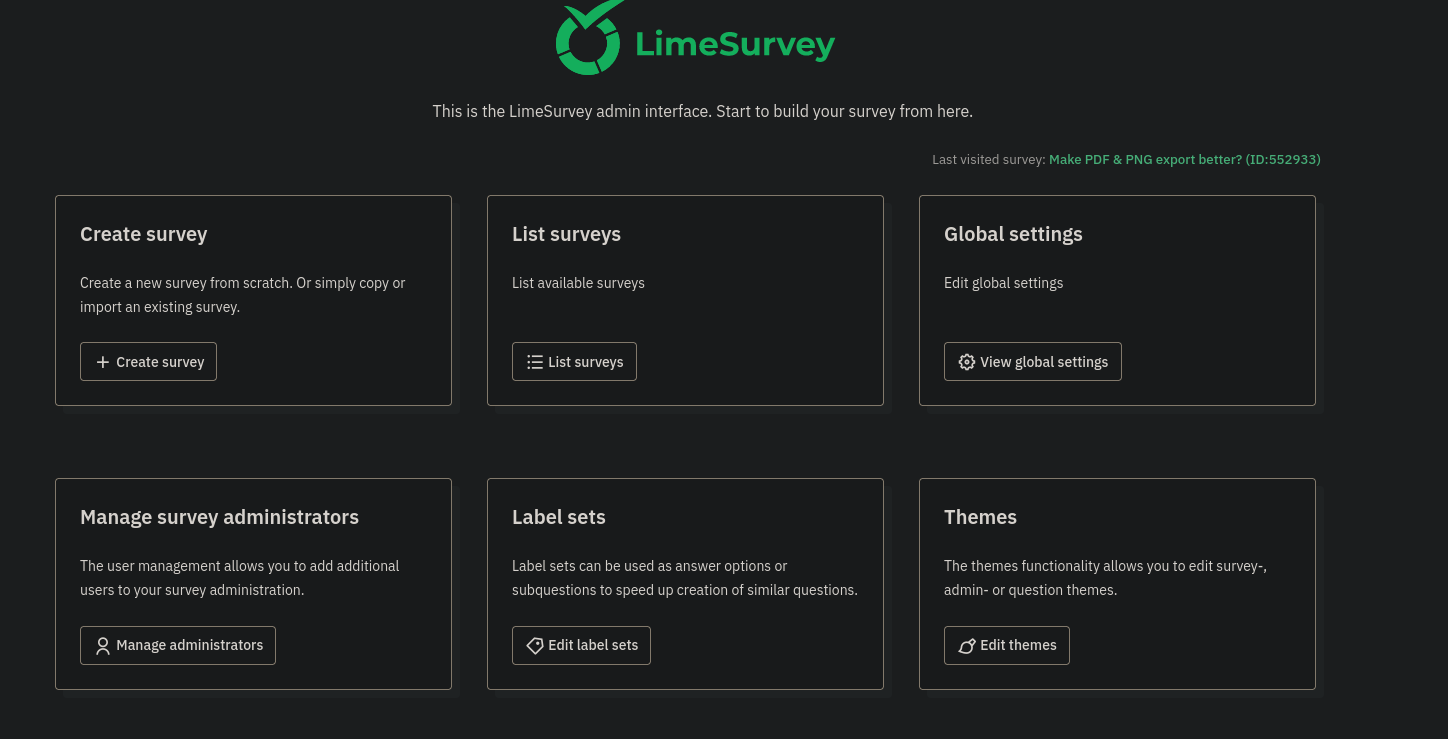
Task: Click the LimeSurvey wordmark text
Action: 735,45
